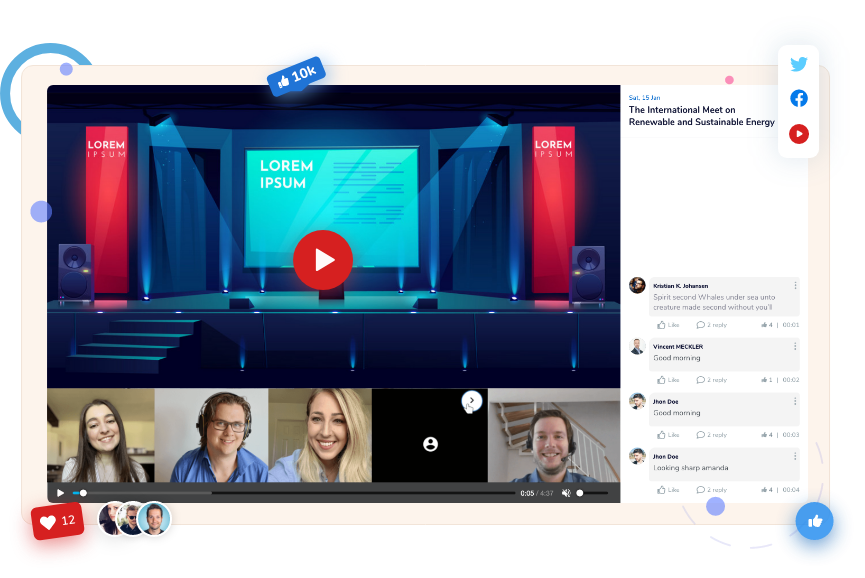
Task: Open replies on Jhon Doe's Good morning comment
Action: [x=711, y=435]
